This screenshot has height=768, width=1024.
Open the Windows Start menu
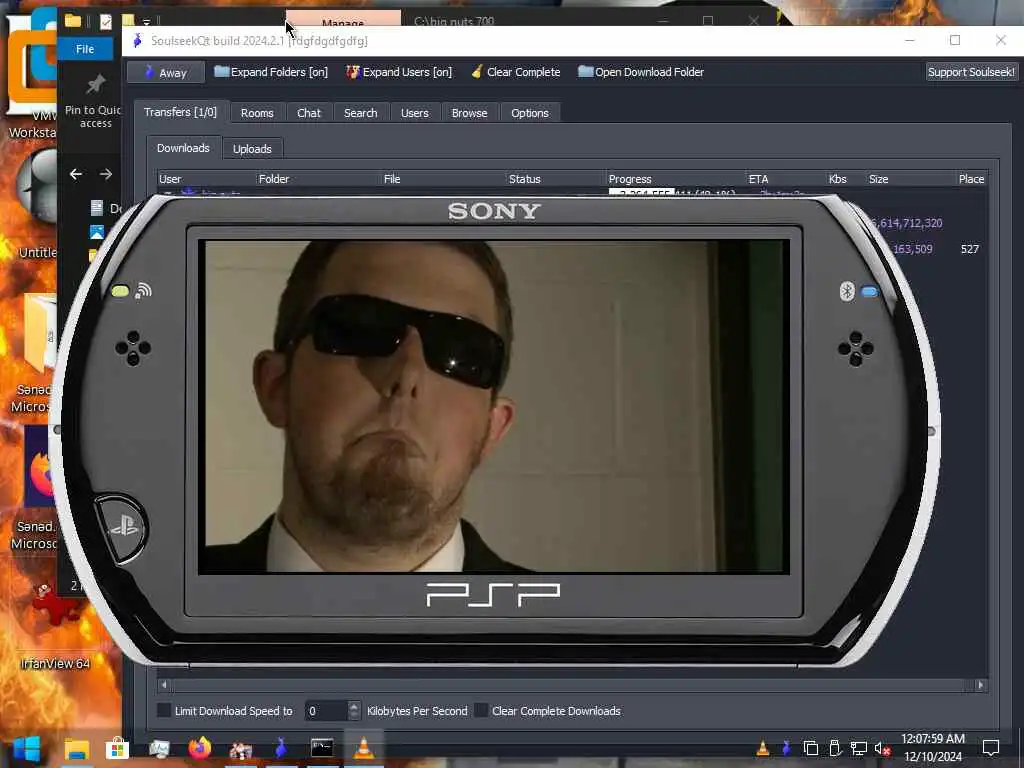[x=27, y=748]
